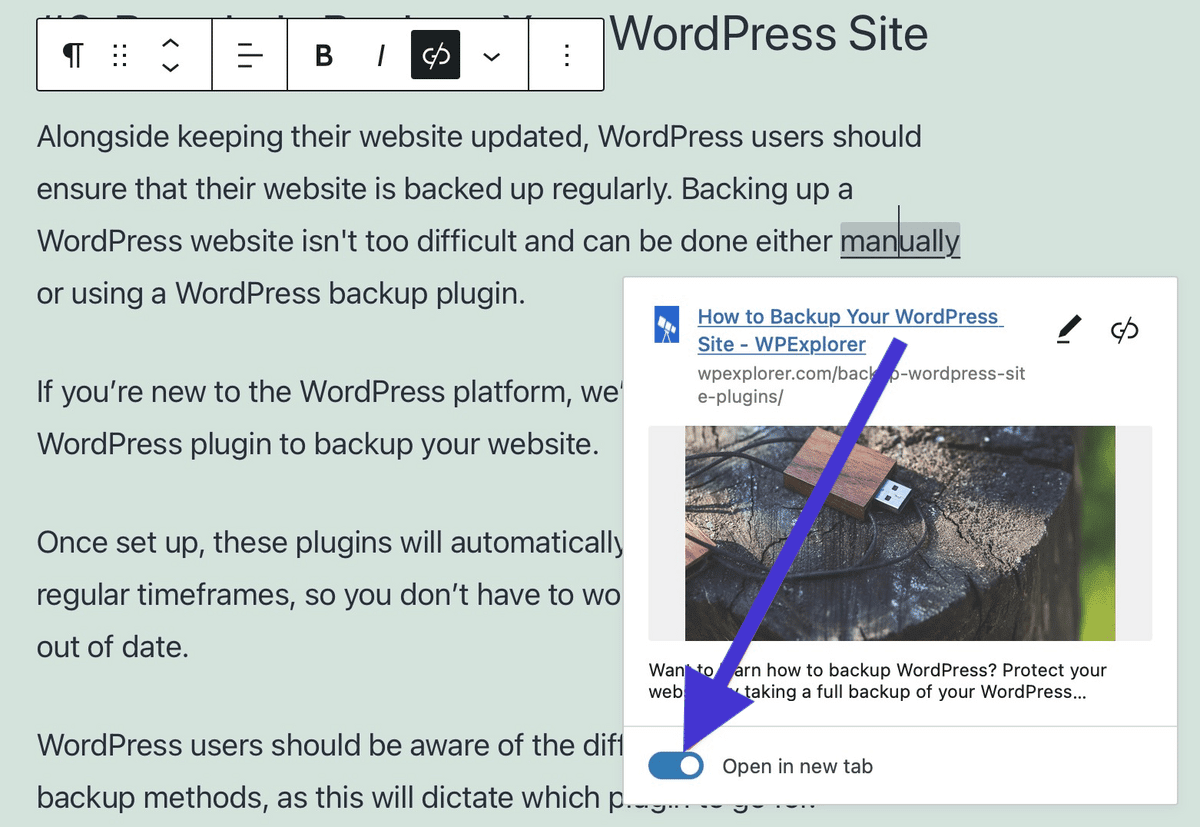Open the text alignment dropdown
Screen dimensions: 1200x827
(249, 56)
